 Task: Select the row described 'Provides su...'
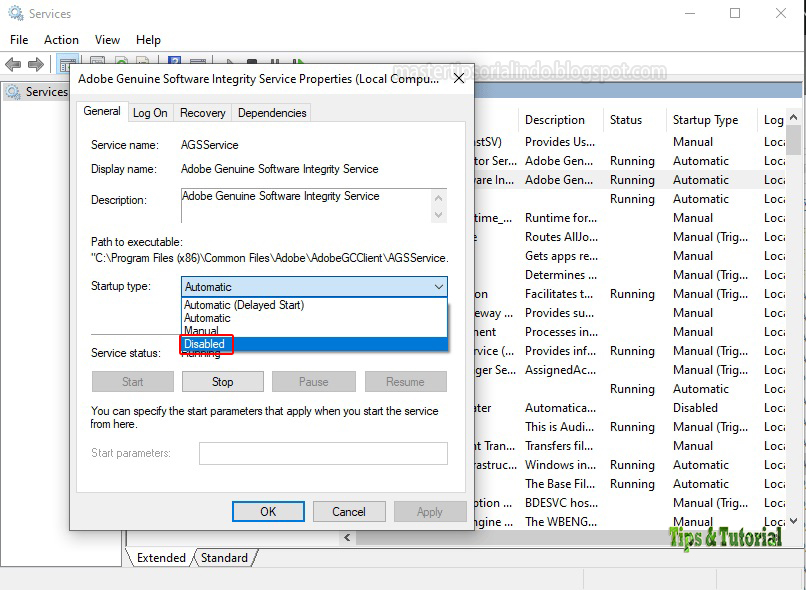pyautogui.click(x=630, y=313)
